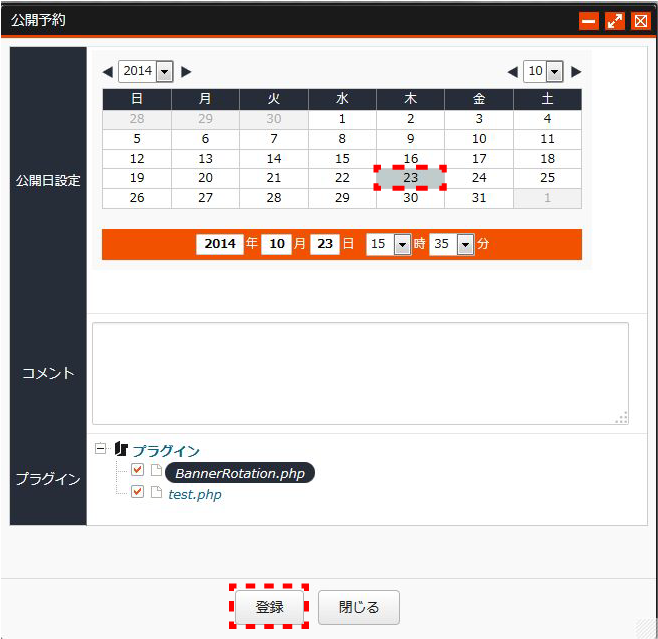Select date 2 in the calendar
This screenshot has width=658, height=639.
click(x=410, y=119)
